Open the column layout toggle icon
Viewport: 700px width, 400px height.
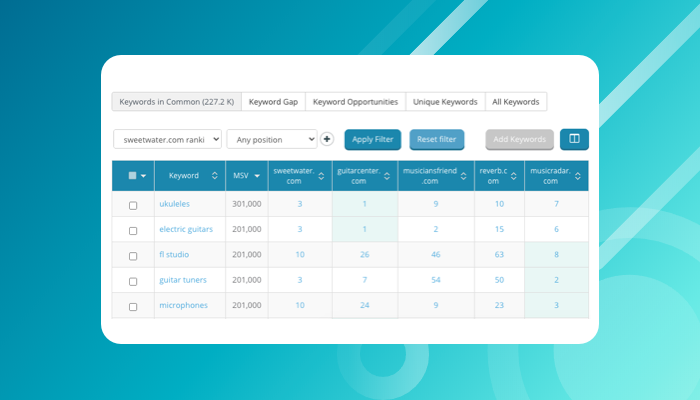[574, 139]
